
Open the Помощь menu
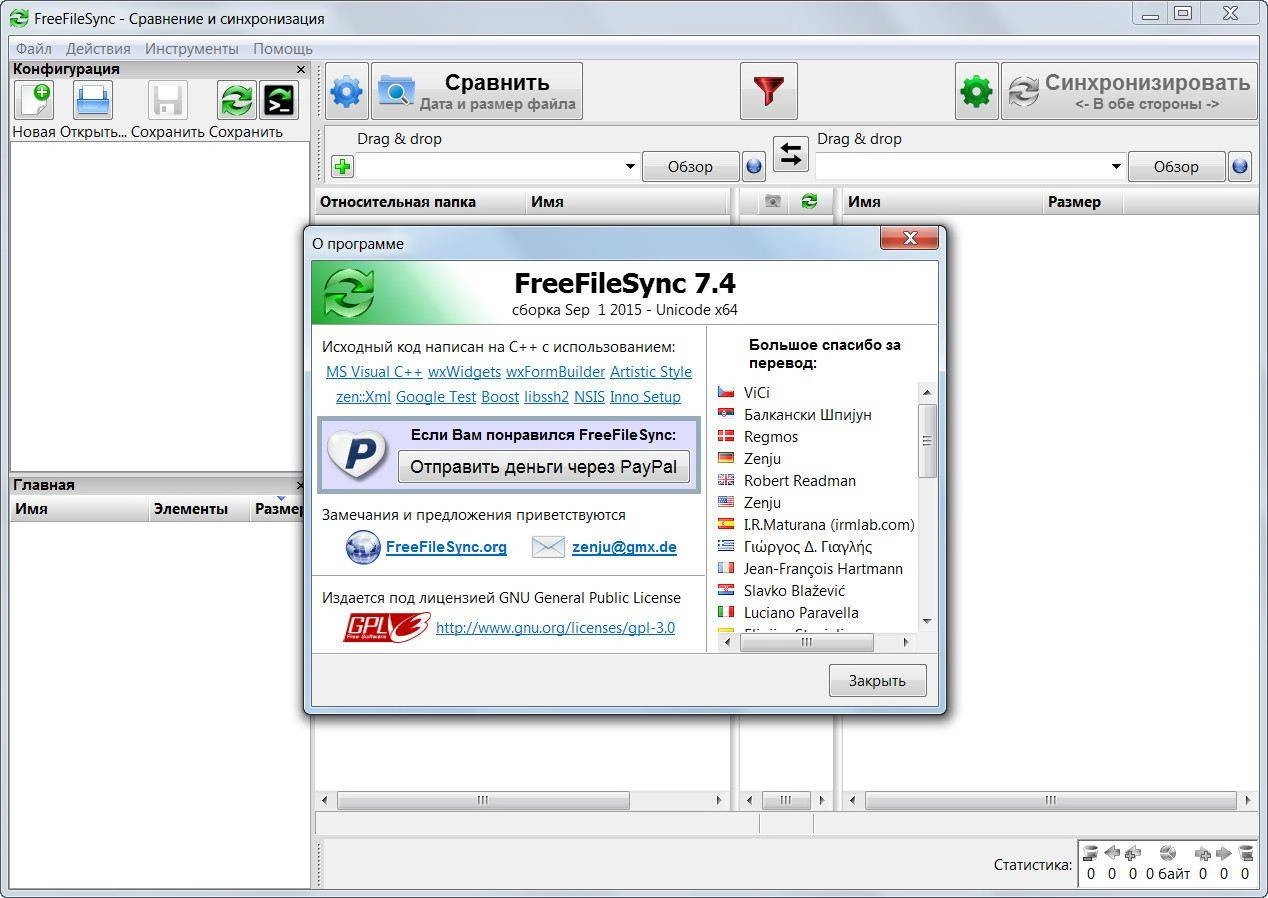click(283, 48)
